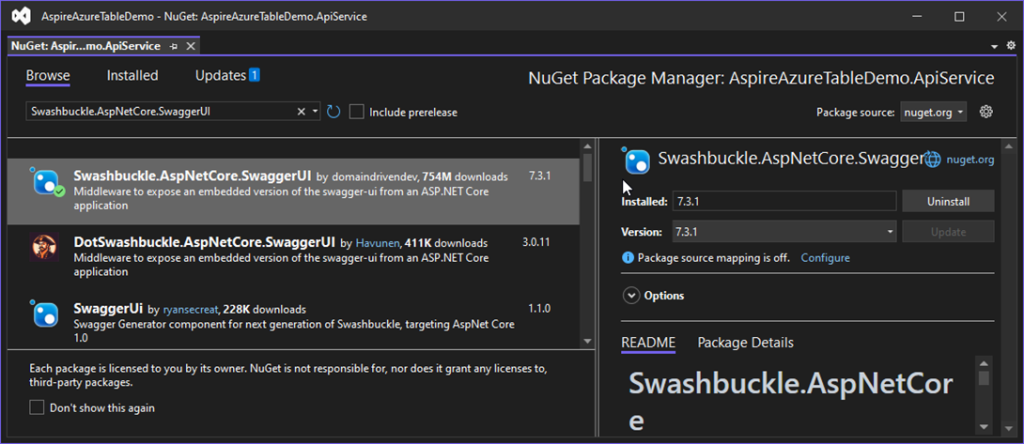Open the ryansecreat author link

(x=191, y=309)
